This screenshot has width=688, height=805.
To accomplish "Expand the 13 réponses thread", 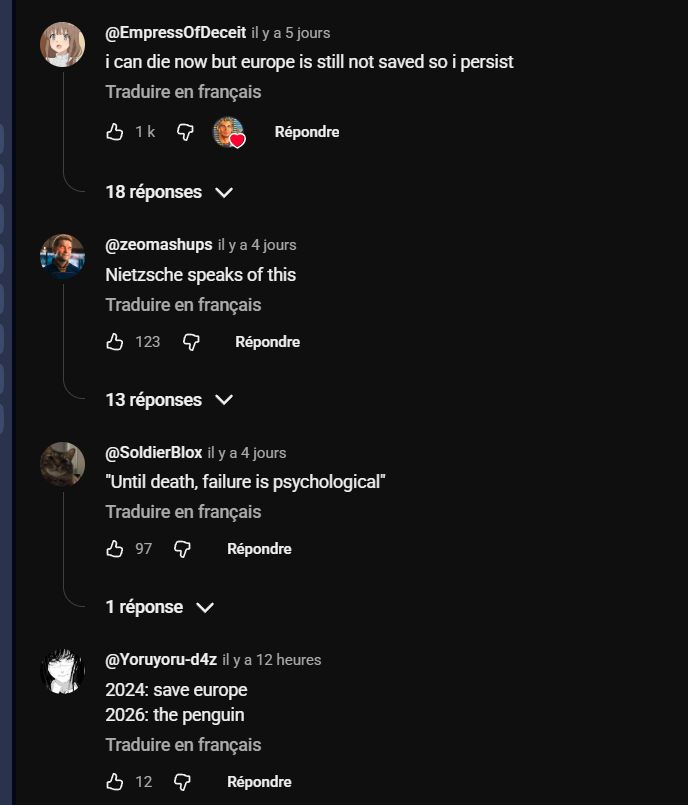I will click(168, 400).
